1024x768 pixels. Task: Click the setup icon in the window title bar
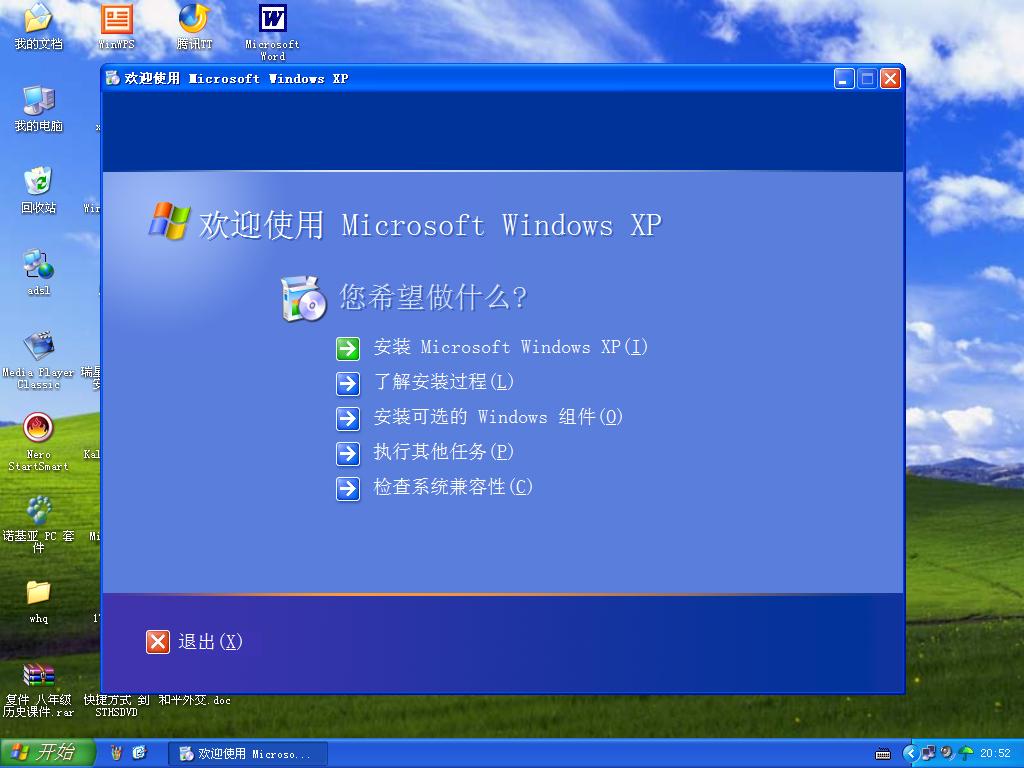click(x=113, y=78)
